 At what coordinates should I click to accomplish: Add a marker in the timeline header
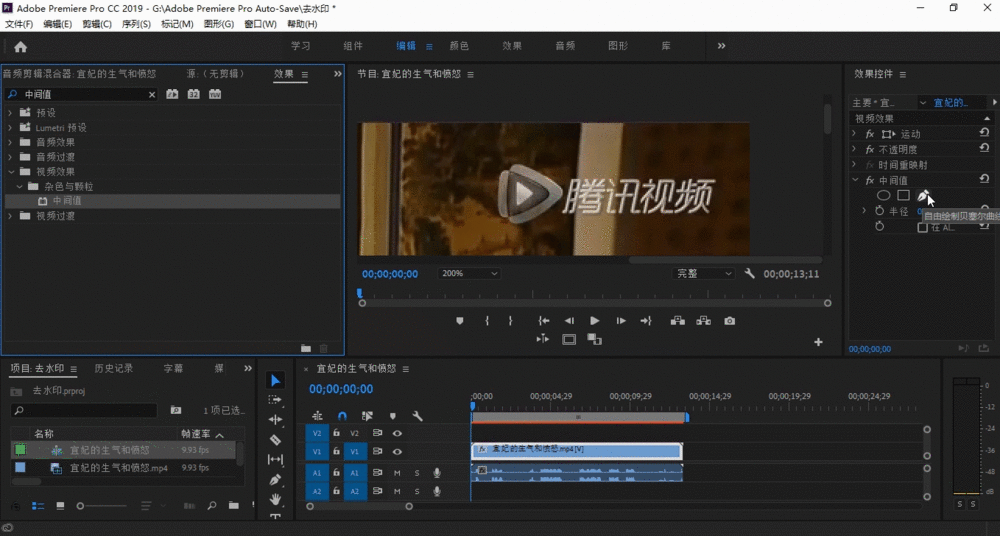(x=393, y=416)
